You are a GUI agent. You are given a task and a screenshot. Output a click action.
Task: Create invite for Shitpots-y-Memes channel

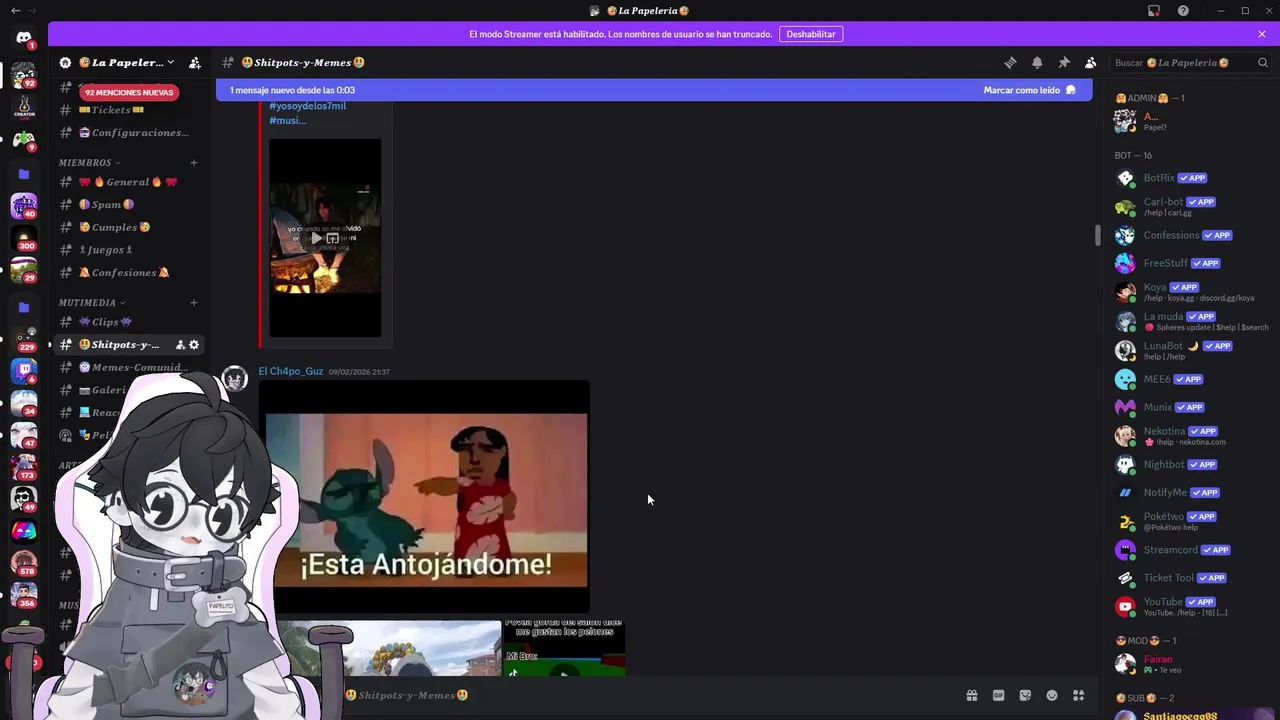180,345
